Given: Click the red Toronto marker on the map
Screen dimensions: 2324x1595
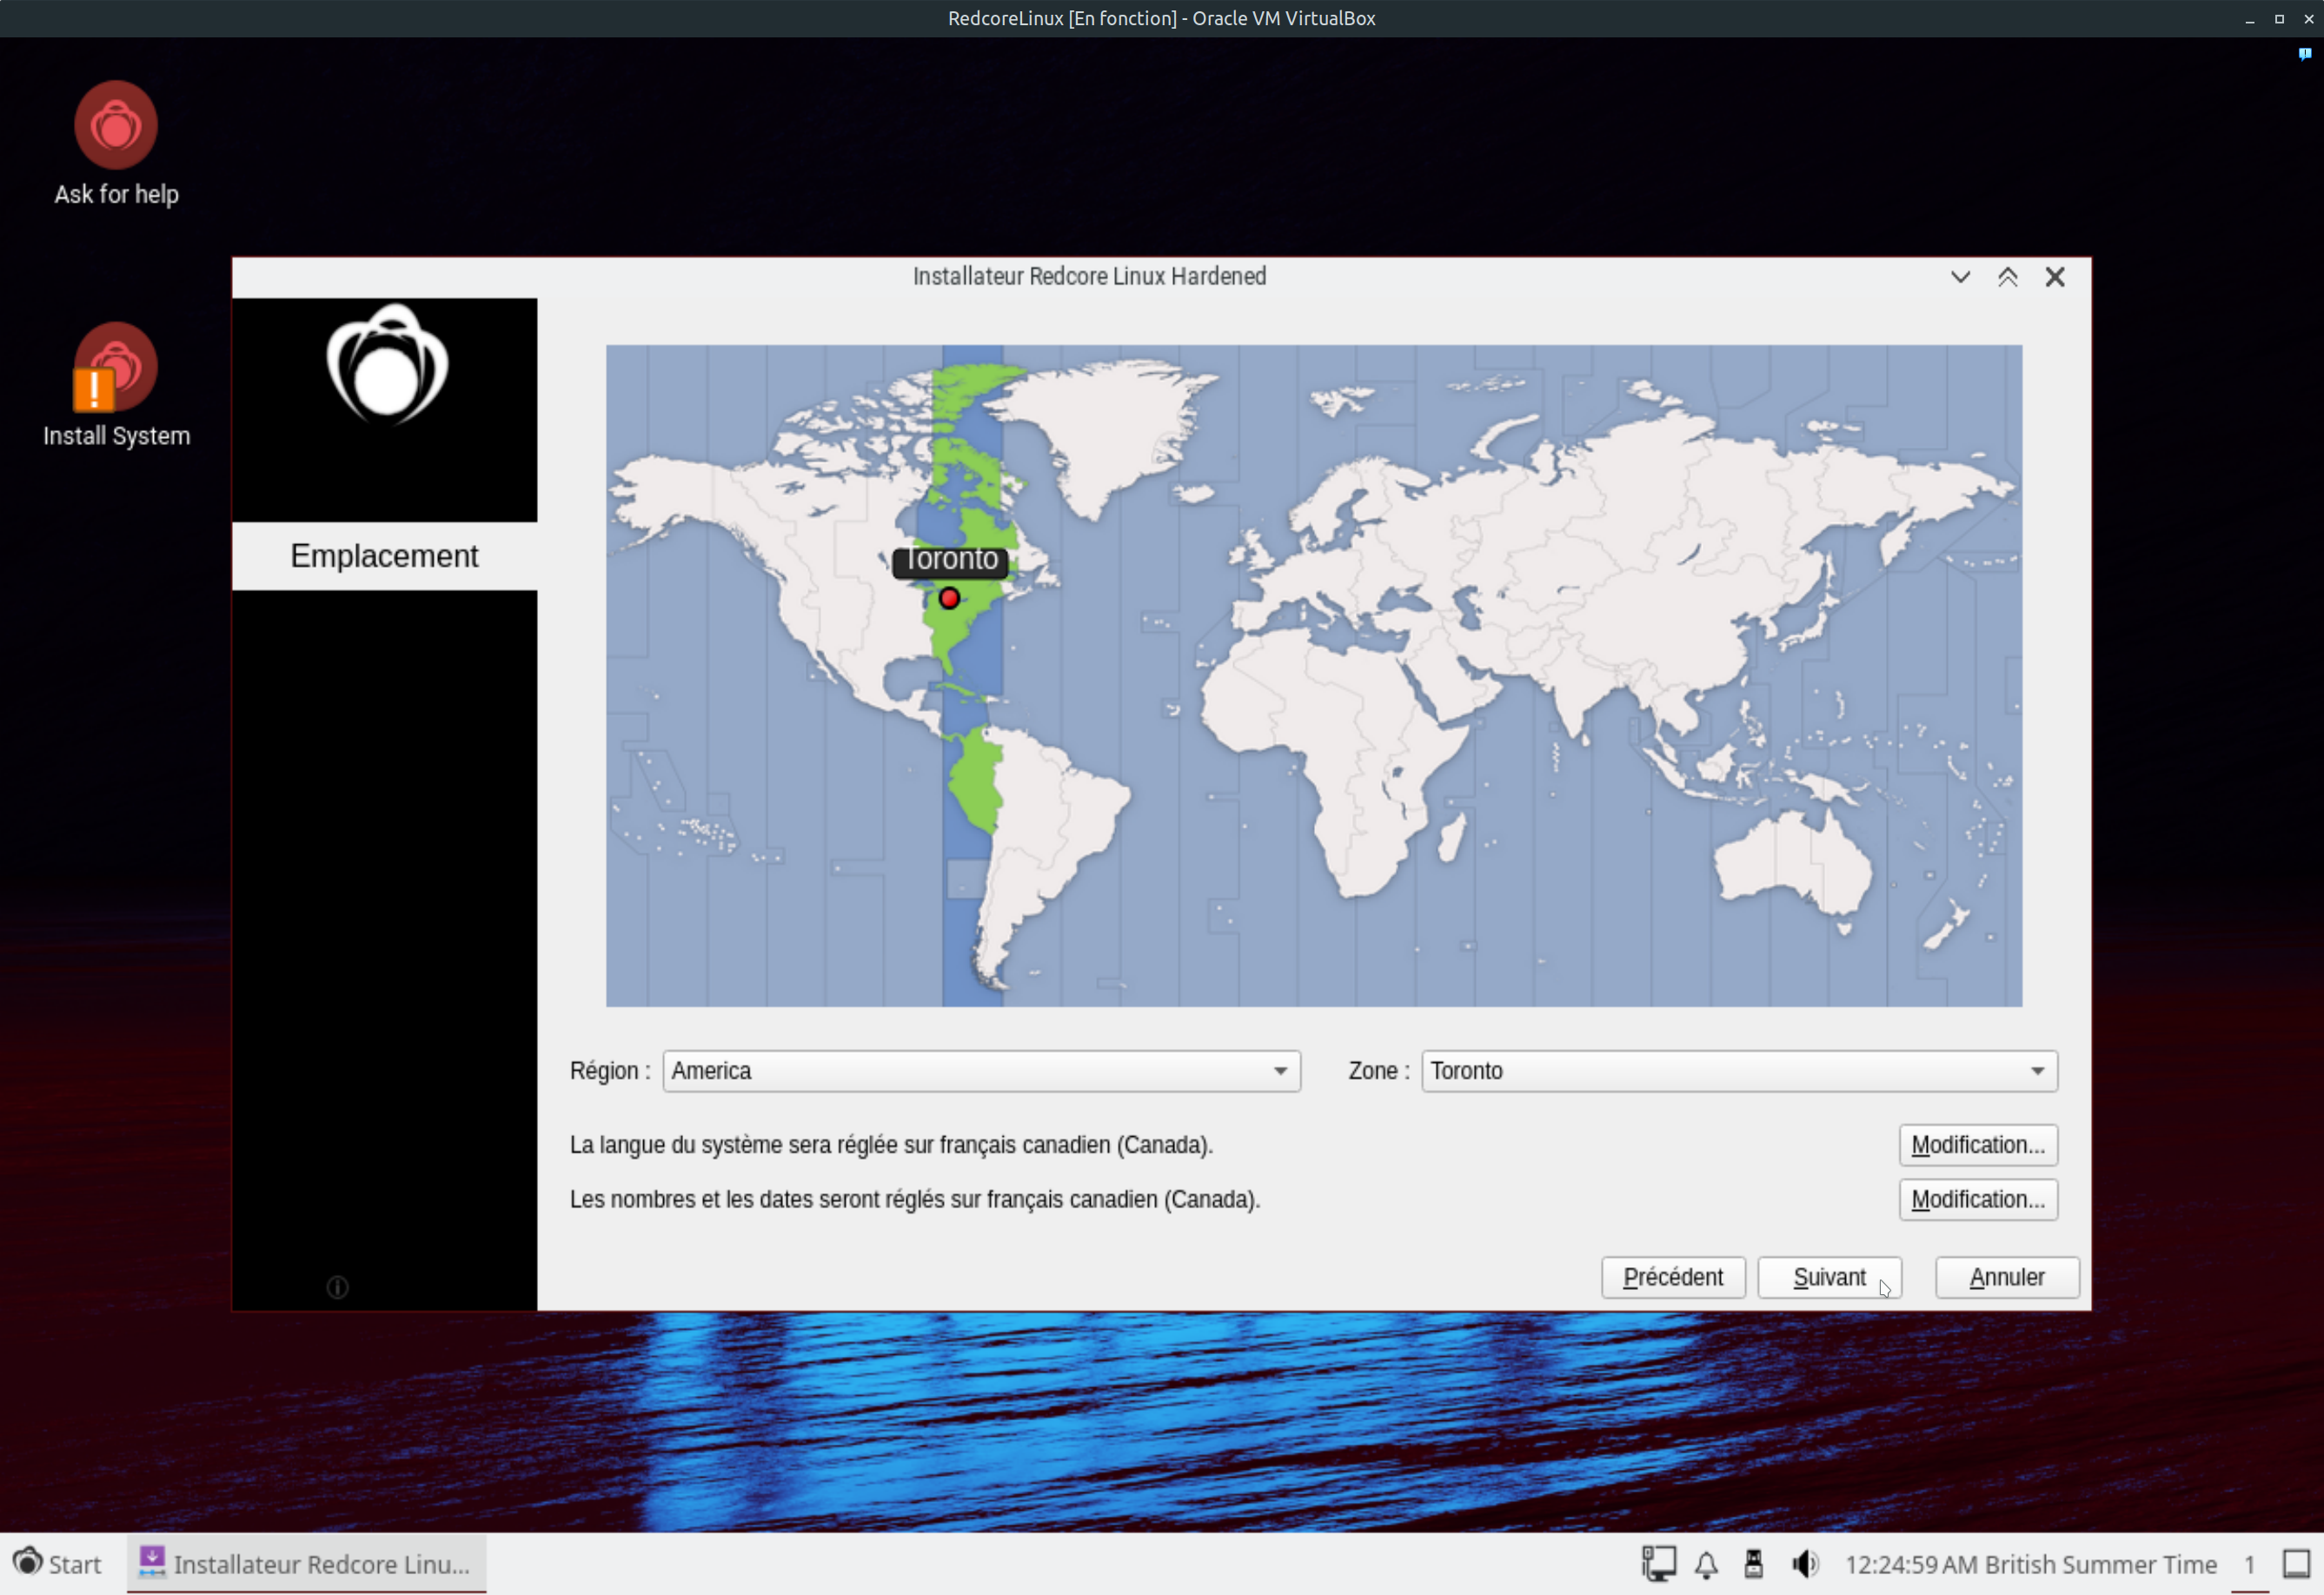Looking at the screenshot, I should [x=950, y=599].
